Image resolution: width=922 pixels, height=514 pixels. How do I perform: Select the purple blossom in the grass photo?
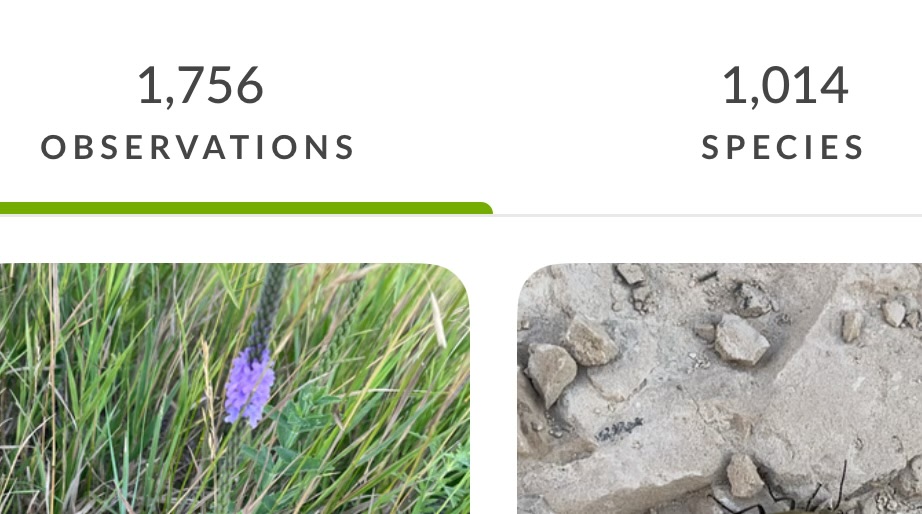(x=250, y=386)
